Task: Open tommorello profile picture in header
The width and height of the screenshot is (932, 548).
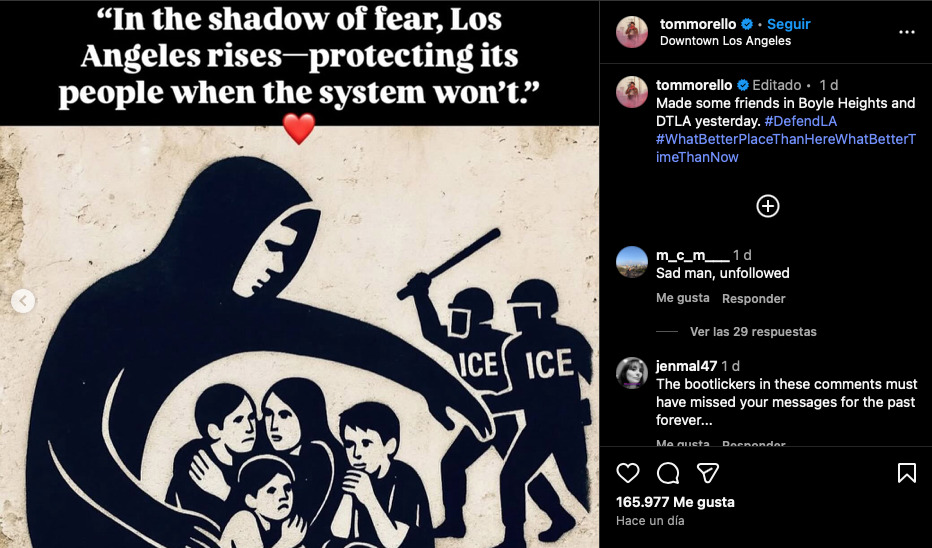Action: (x=632, y=32)
